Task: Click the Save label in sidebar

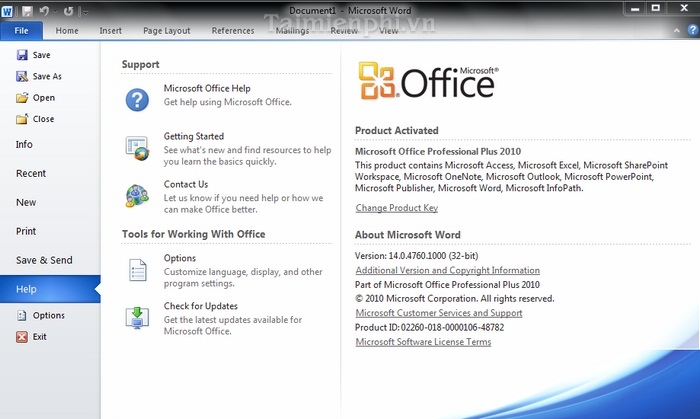Action: (42, 55)
